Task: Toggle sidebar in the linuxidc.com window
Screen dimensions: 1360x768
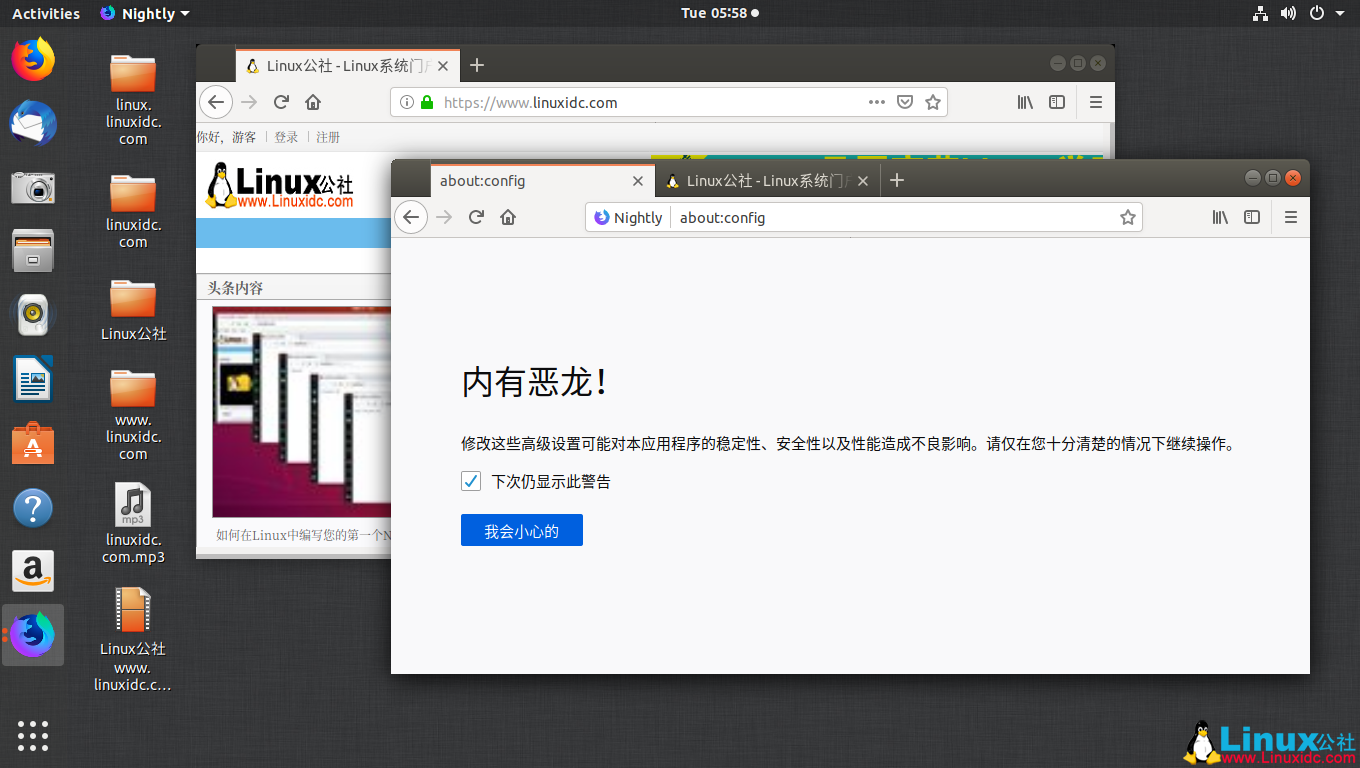Action: point(1057,102)
